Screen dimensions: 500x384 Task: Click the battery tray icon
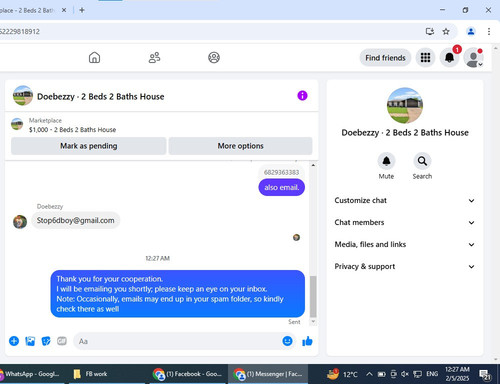point(381,374)
